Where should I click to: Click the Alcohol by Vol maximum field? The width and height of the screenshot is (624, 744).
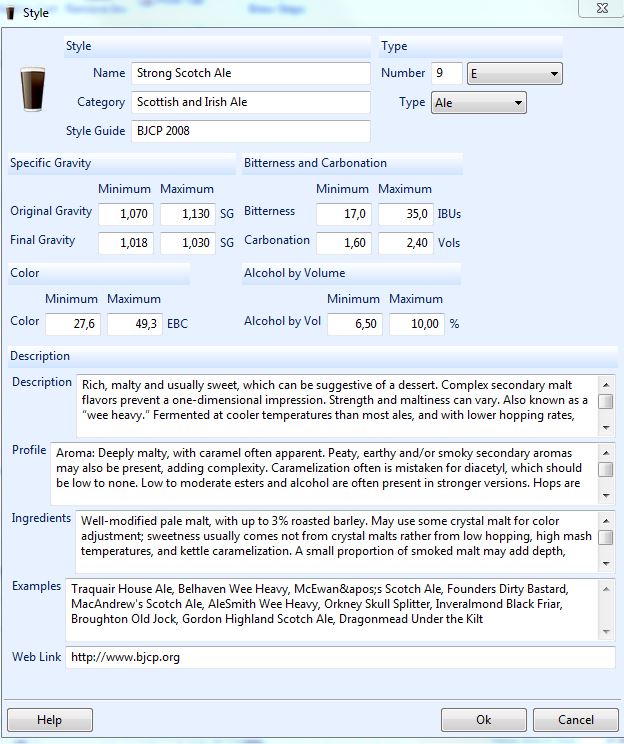417,324
